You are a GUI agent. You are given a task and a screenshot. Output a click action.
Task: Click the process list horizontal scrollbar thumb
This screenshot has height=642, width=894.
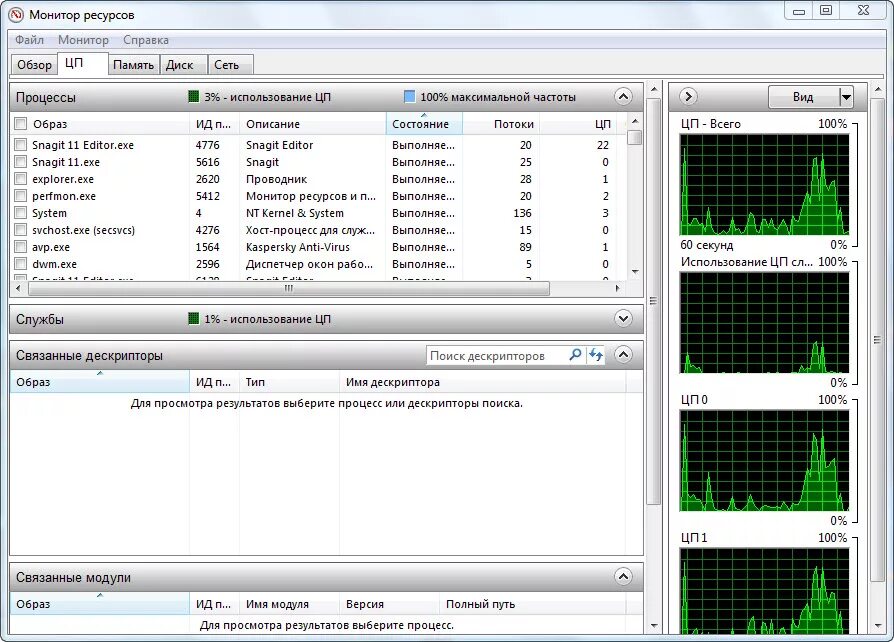click(x=288, y=289)
